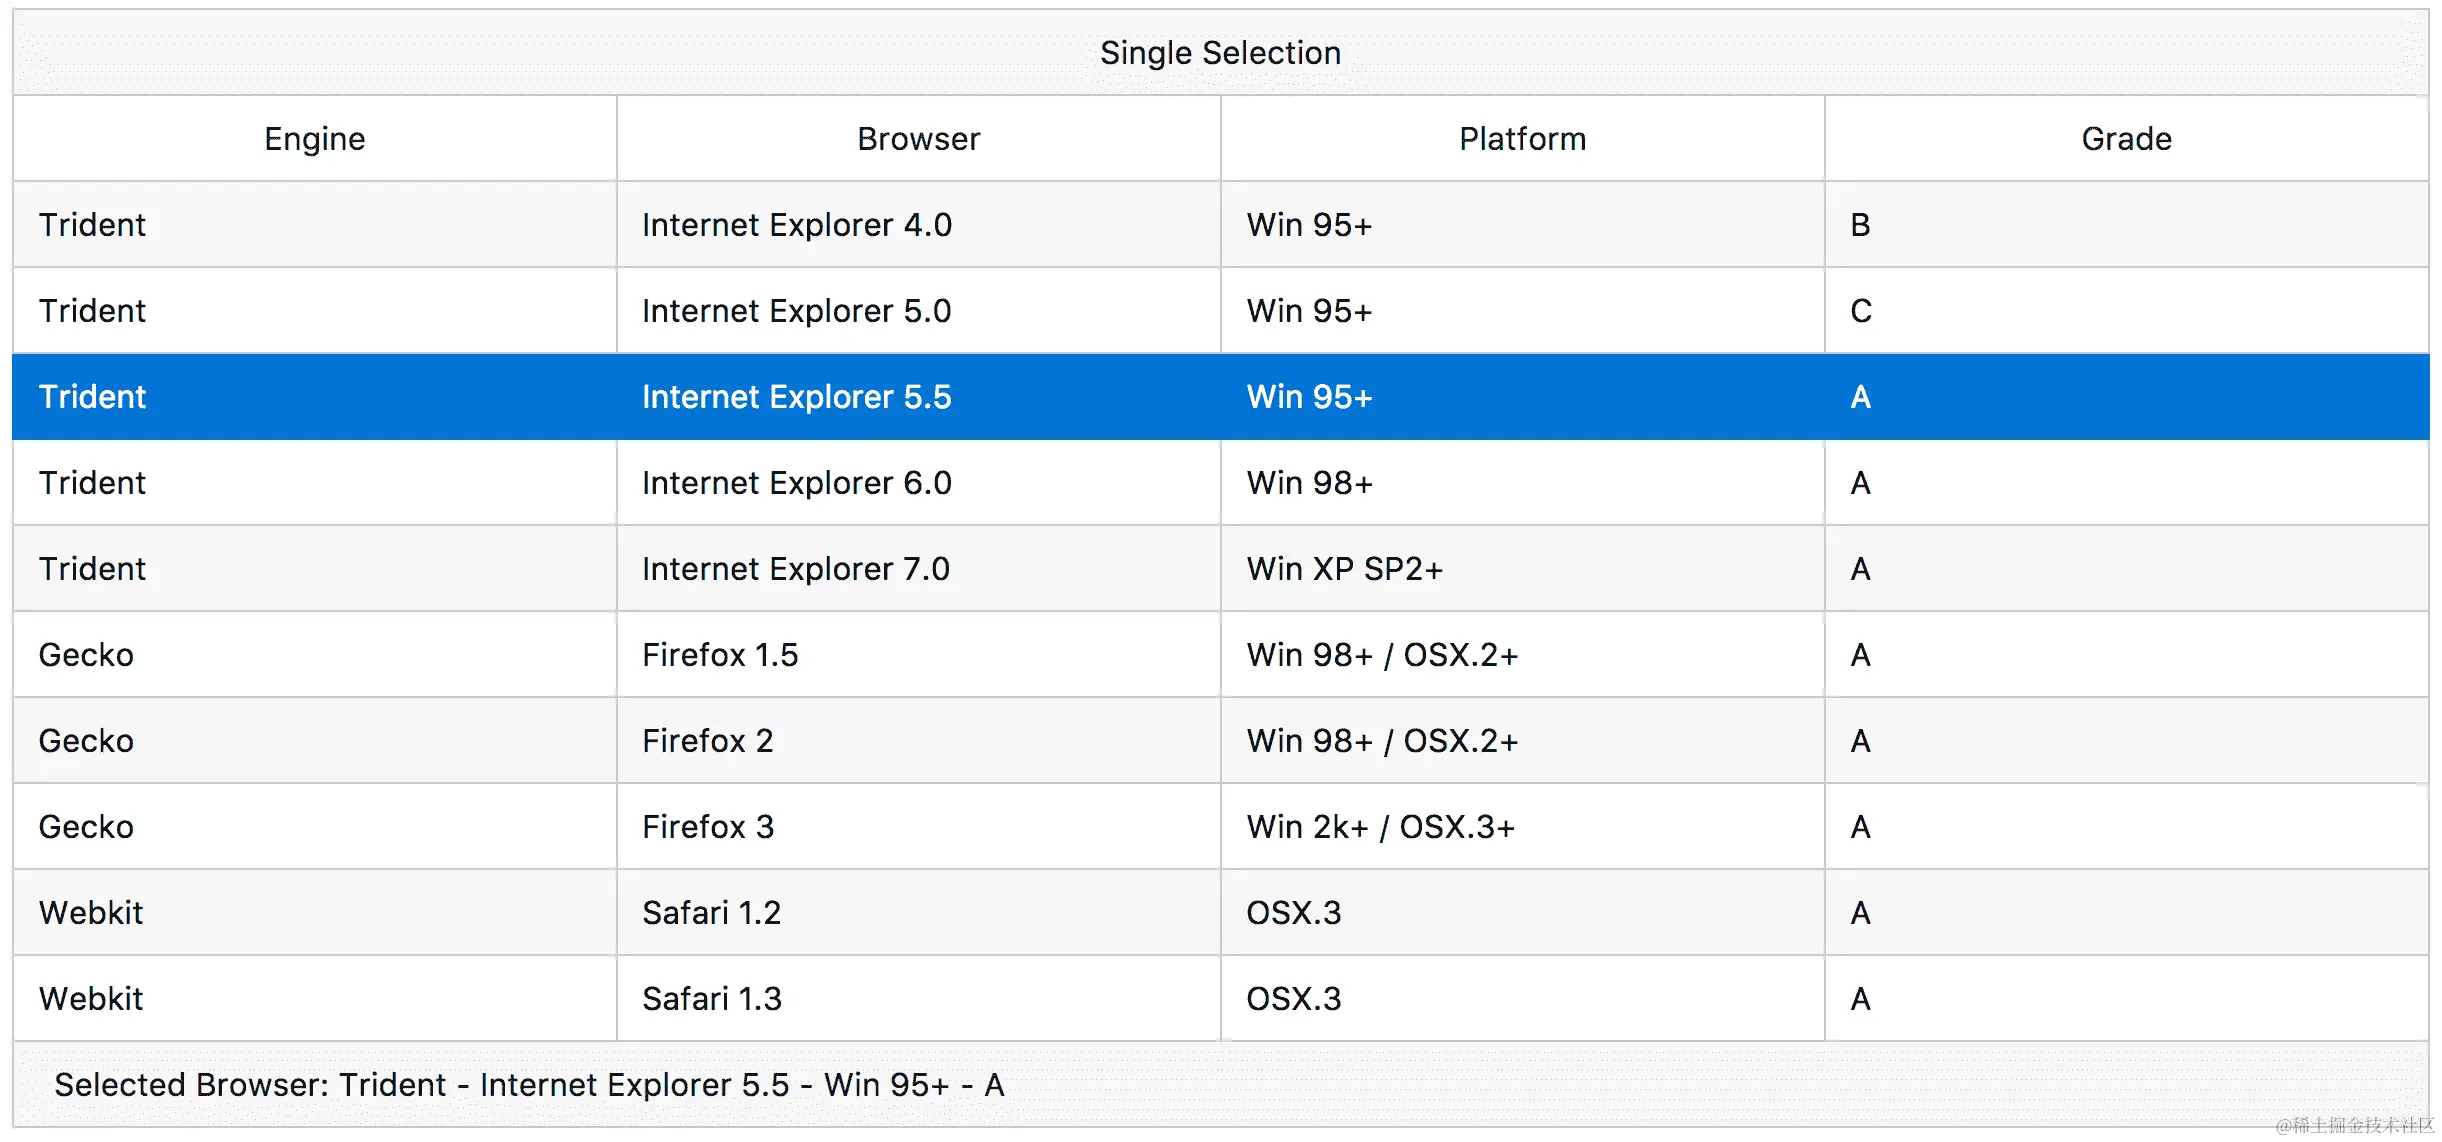Image resolution: width=2442 pixels, height=1142 pixels.
Task: Select the Internet Explorer 5.0 row
Action: 796,311
